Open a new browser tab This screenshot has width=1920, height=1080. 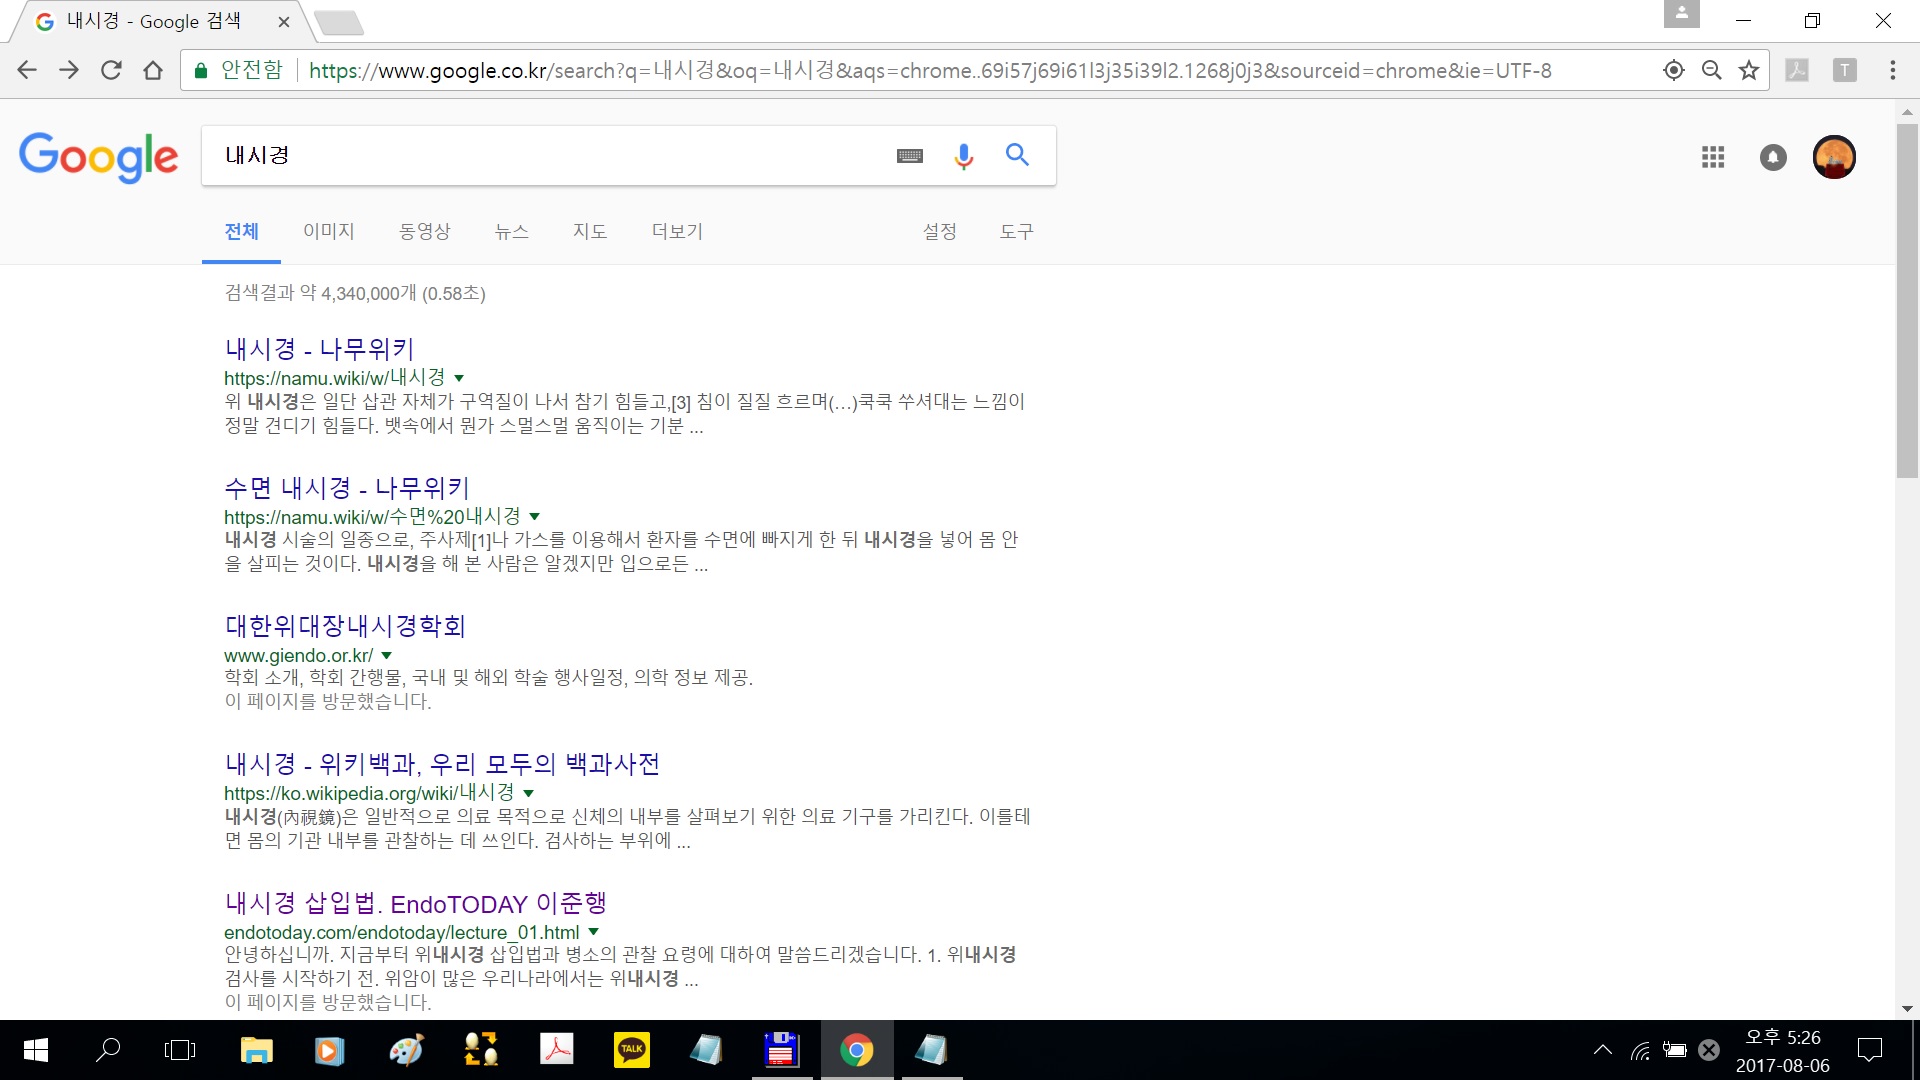(337, 22)
